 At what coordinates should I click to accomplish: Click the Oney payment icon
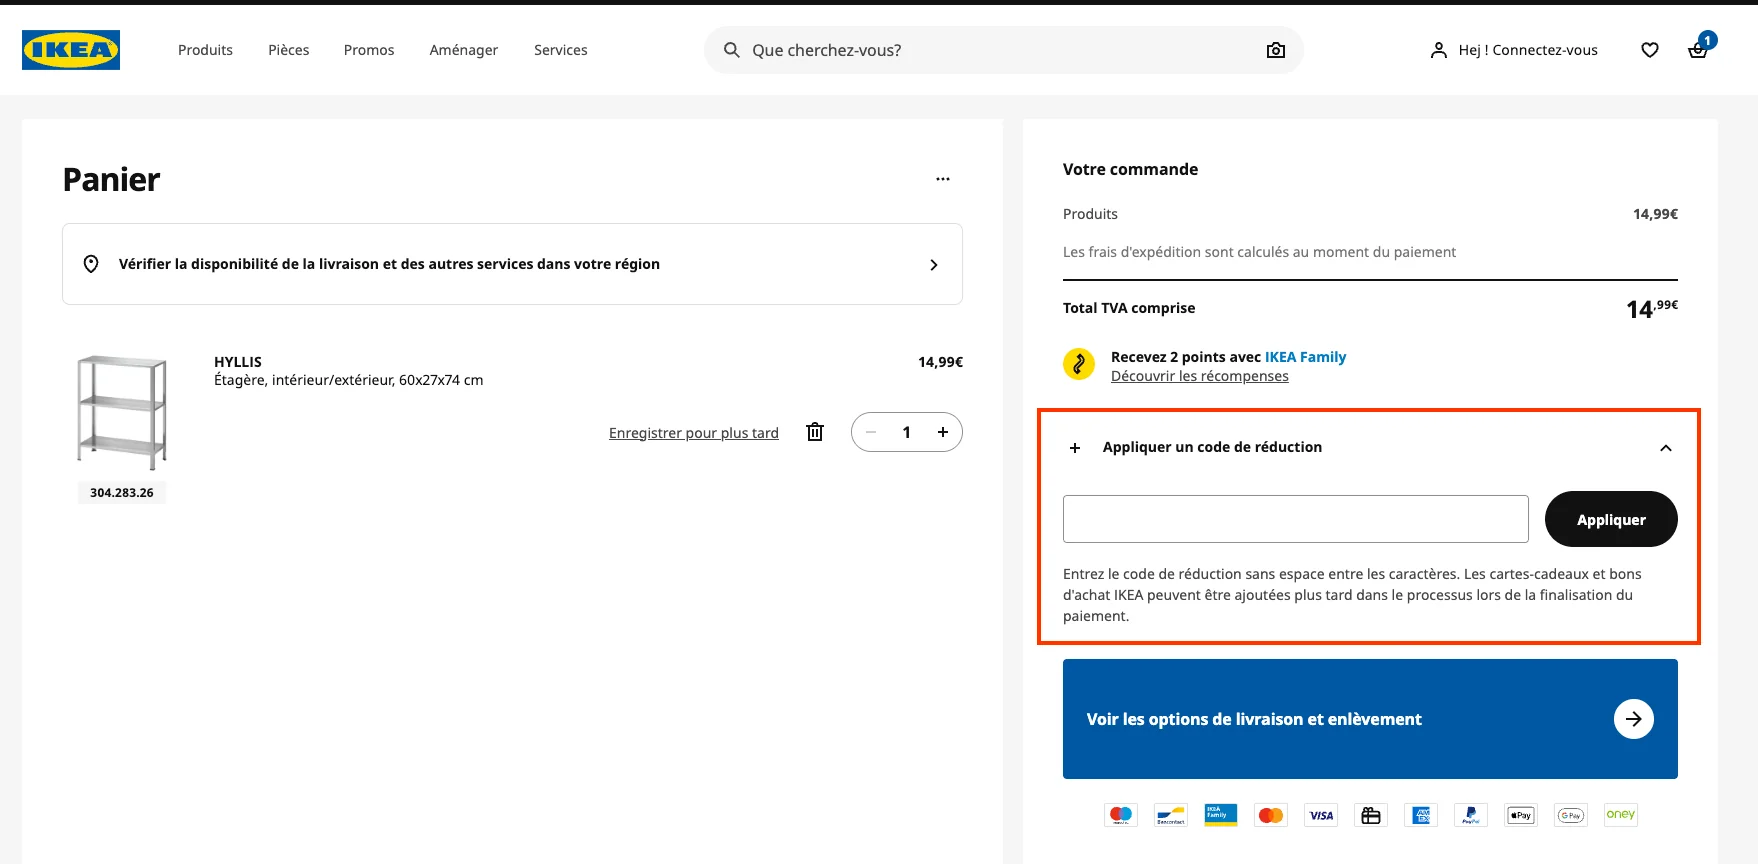(x=1621, y=815)
